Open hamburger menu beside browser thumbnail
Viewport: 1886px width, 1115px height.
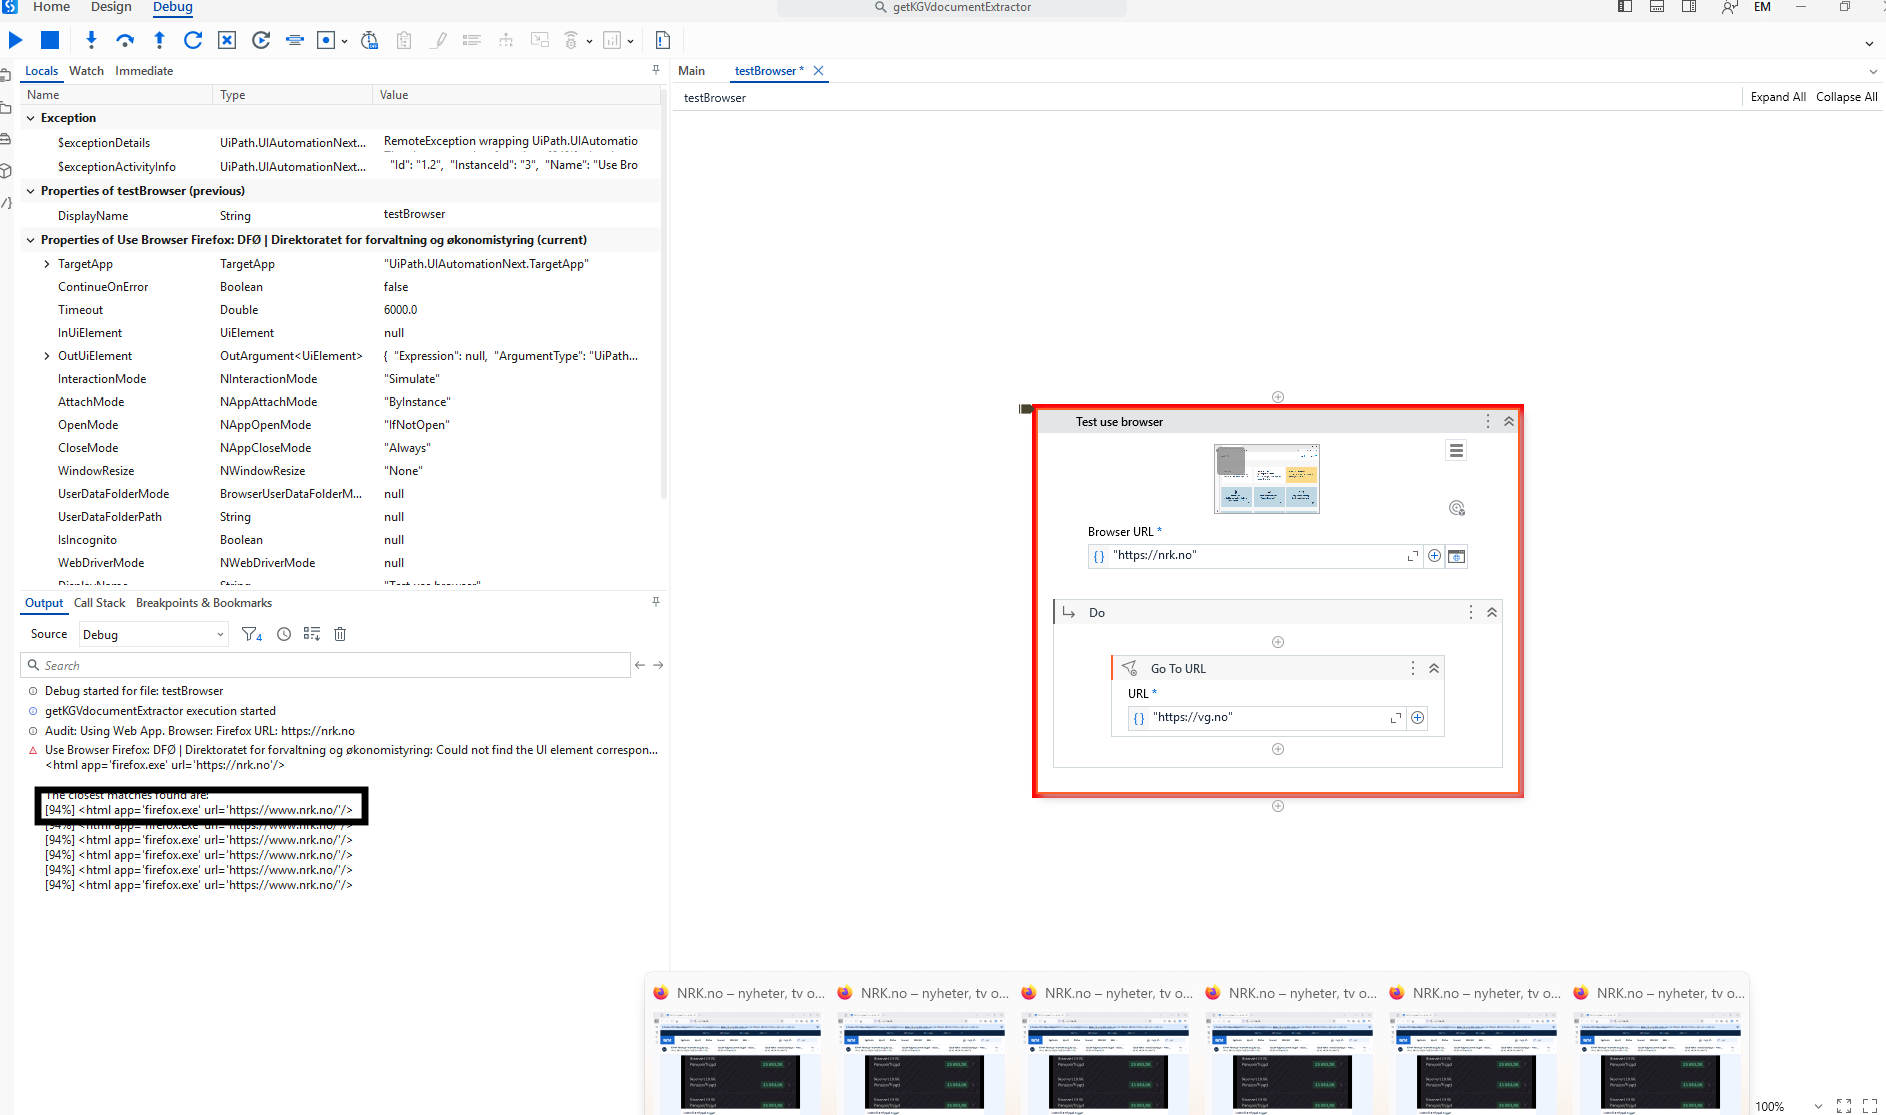click(1456, 451)
